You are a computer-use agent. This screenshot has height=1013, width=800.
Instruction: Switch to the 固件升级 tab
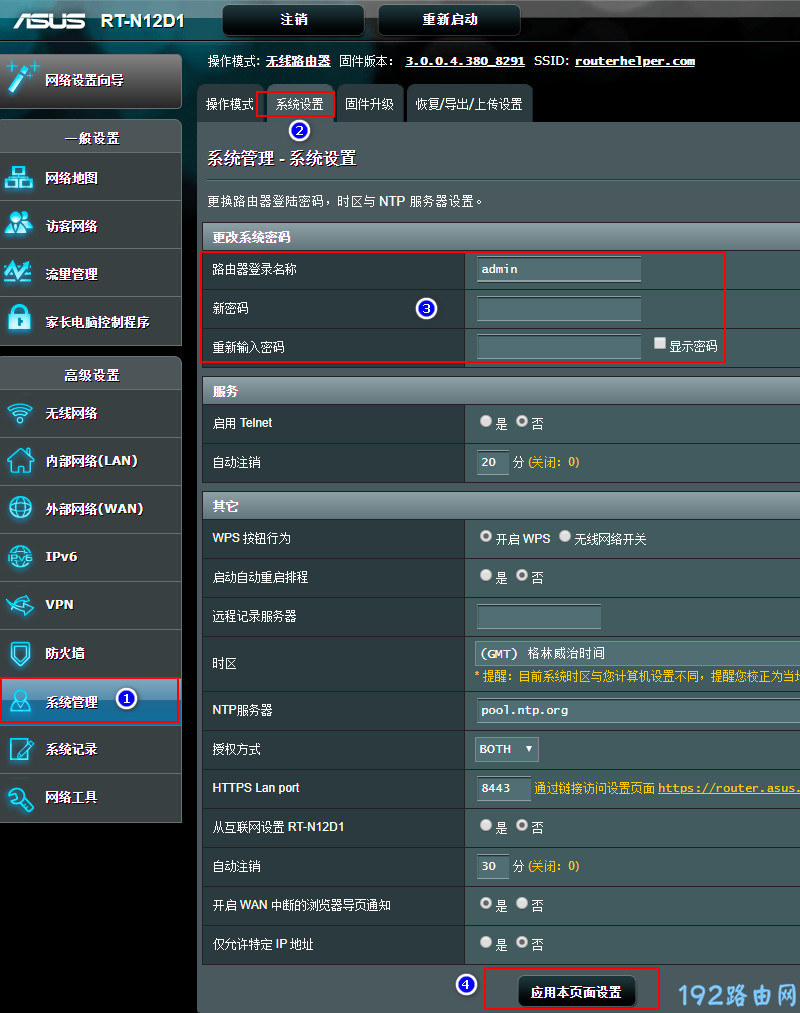point(369,104)
